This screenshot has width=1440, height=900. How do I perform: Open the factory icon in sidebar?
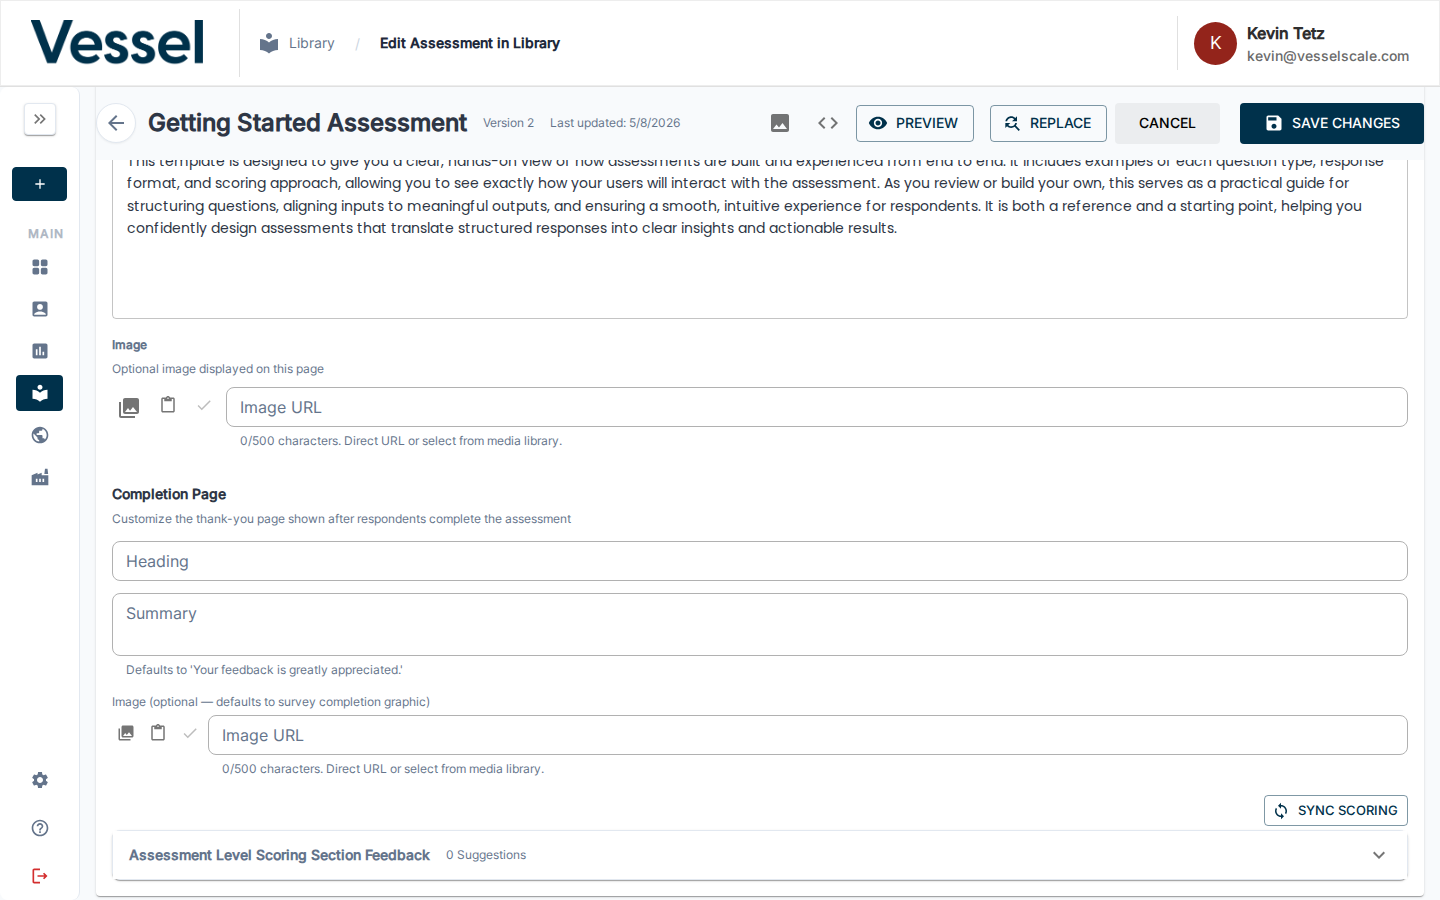40,477
